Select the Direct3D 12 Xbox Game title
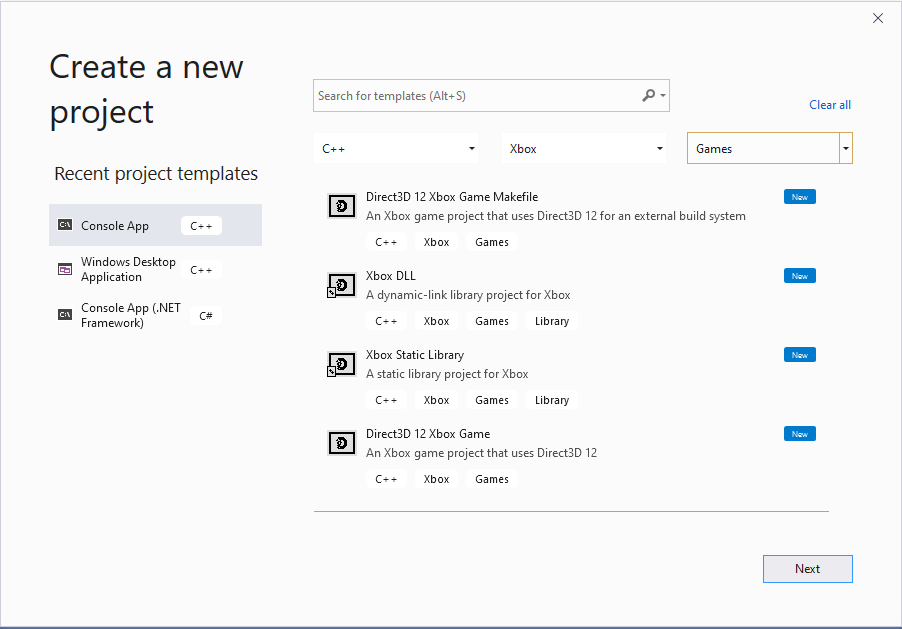The height and width of the screenshot is (629, 902). pos(428,434)
